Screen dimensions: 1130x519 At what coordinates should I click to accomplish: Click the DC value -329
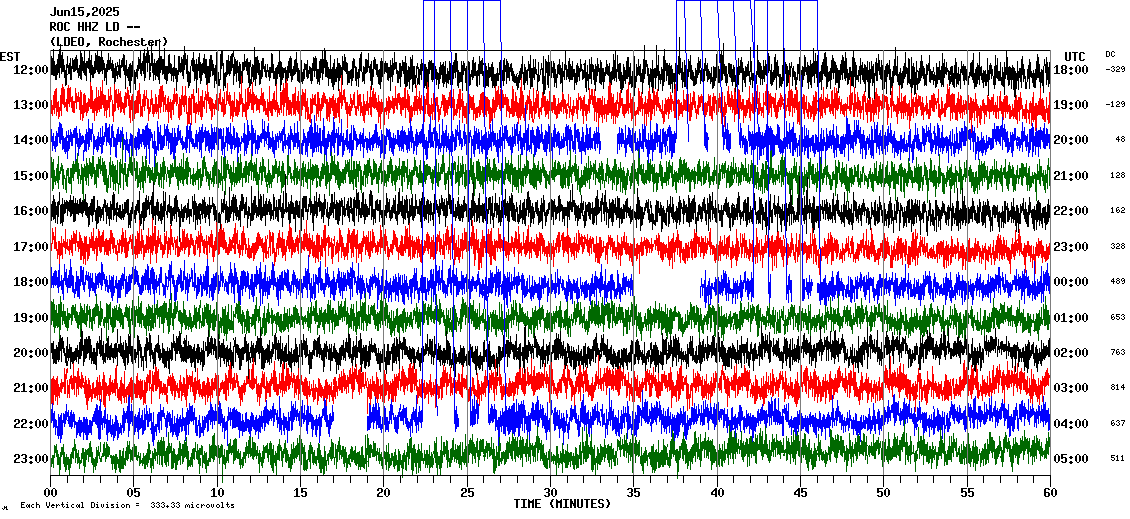click(x=1115, y=70)
